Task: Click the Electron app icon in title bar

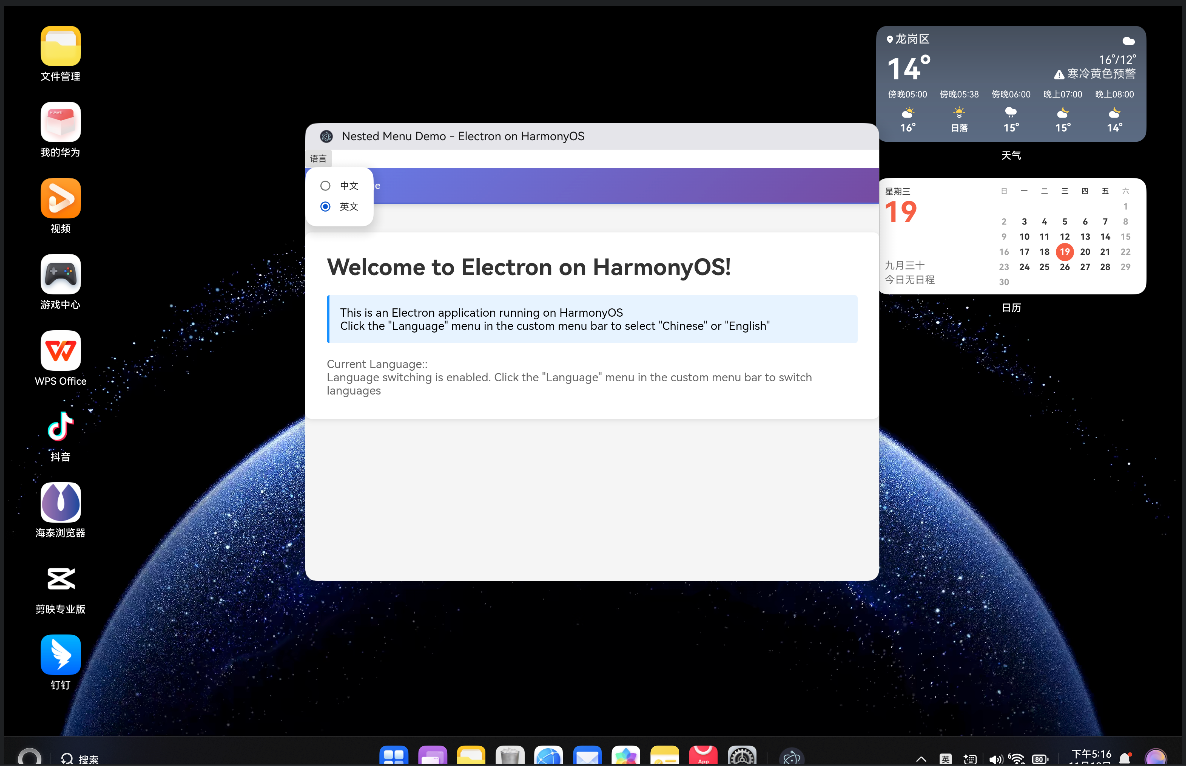Action: (326, 136)
